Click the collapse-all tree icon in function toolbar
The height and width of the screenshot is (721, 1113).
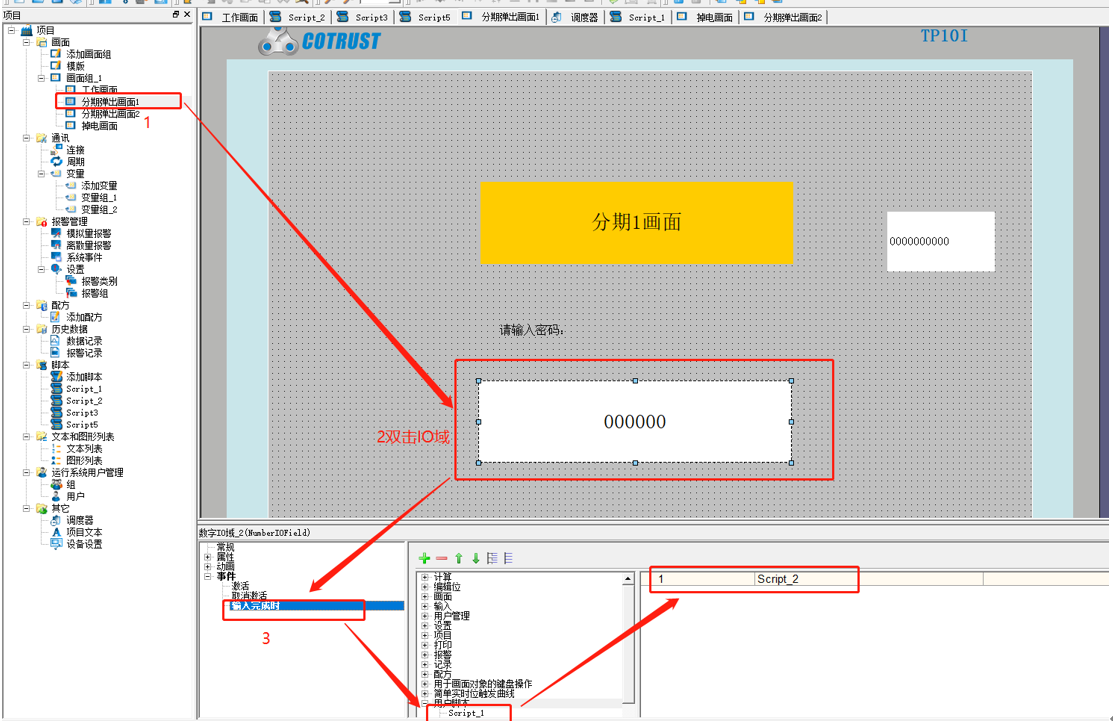coord(508,558)
